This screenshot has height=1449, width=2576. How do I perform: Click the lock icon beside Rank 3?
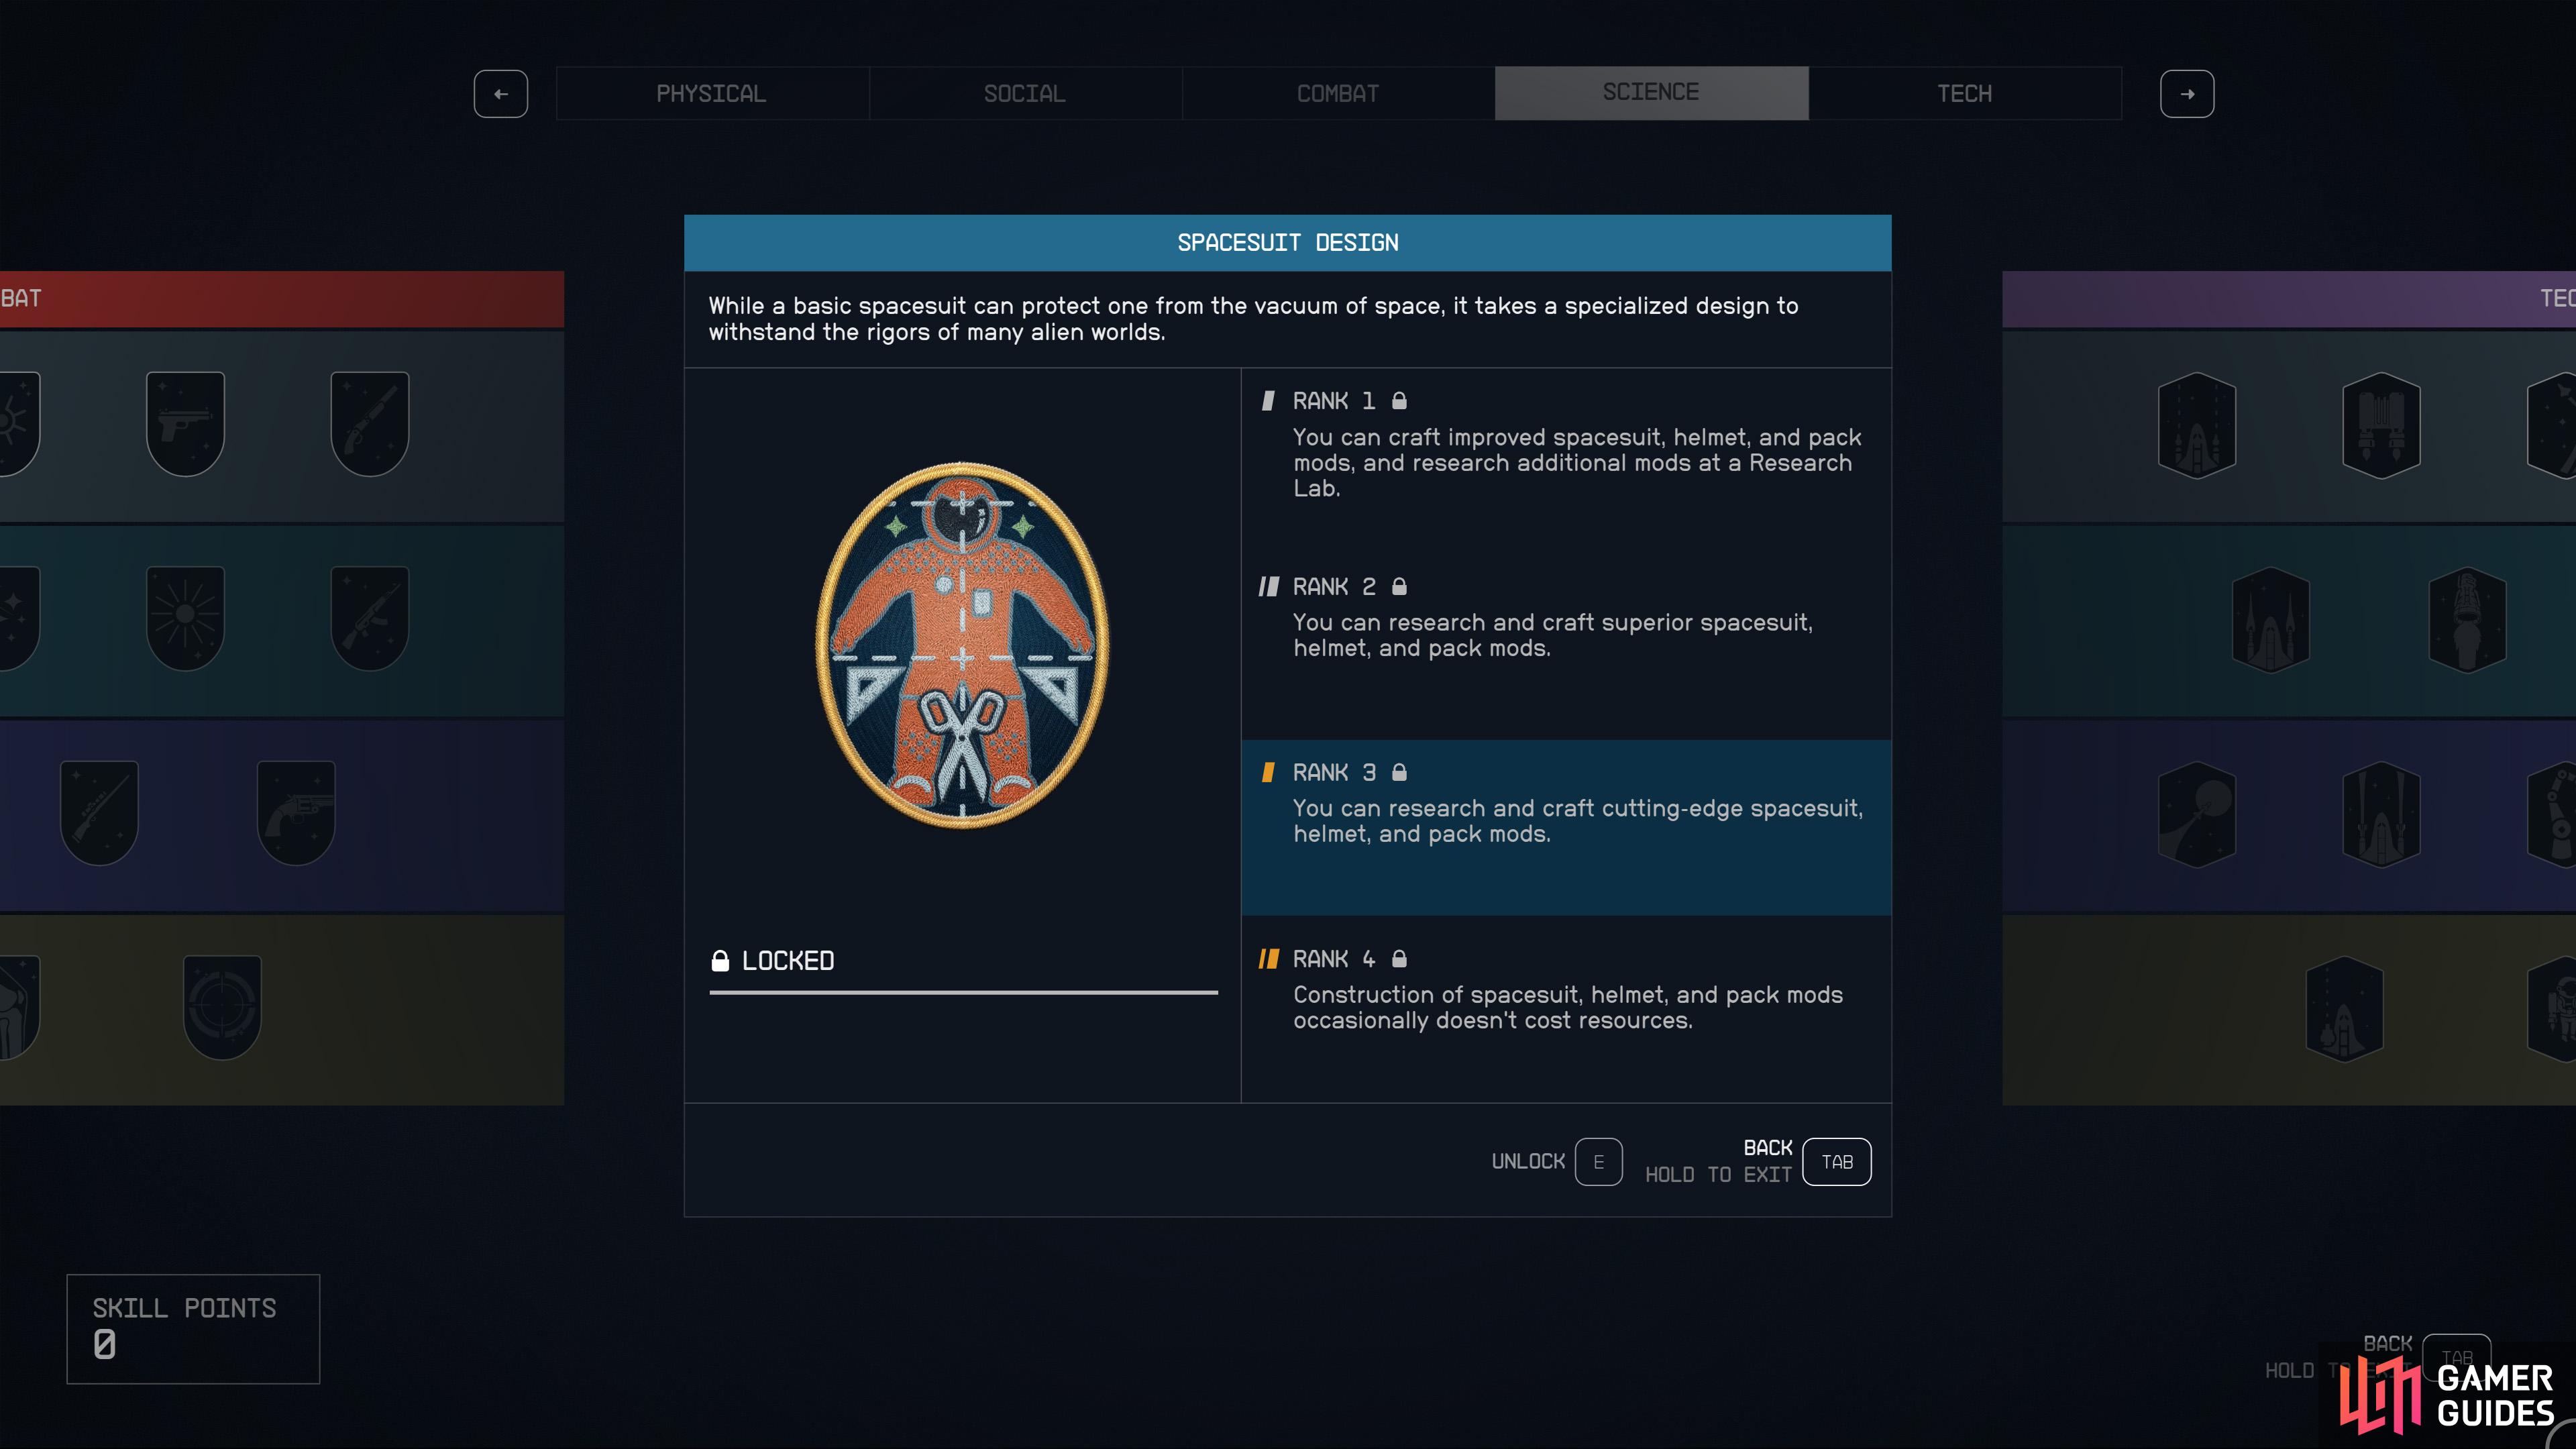pyautogui.click(x=1399, y=773)
